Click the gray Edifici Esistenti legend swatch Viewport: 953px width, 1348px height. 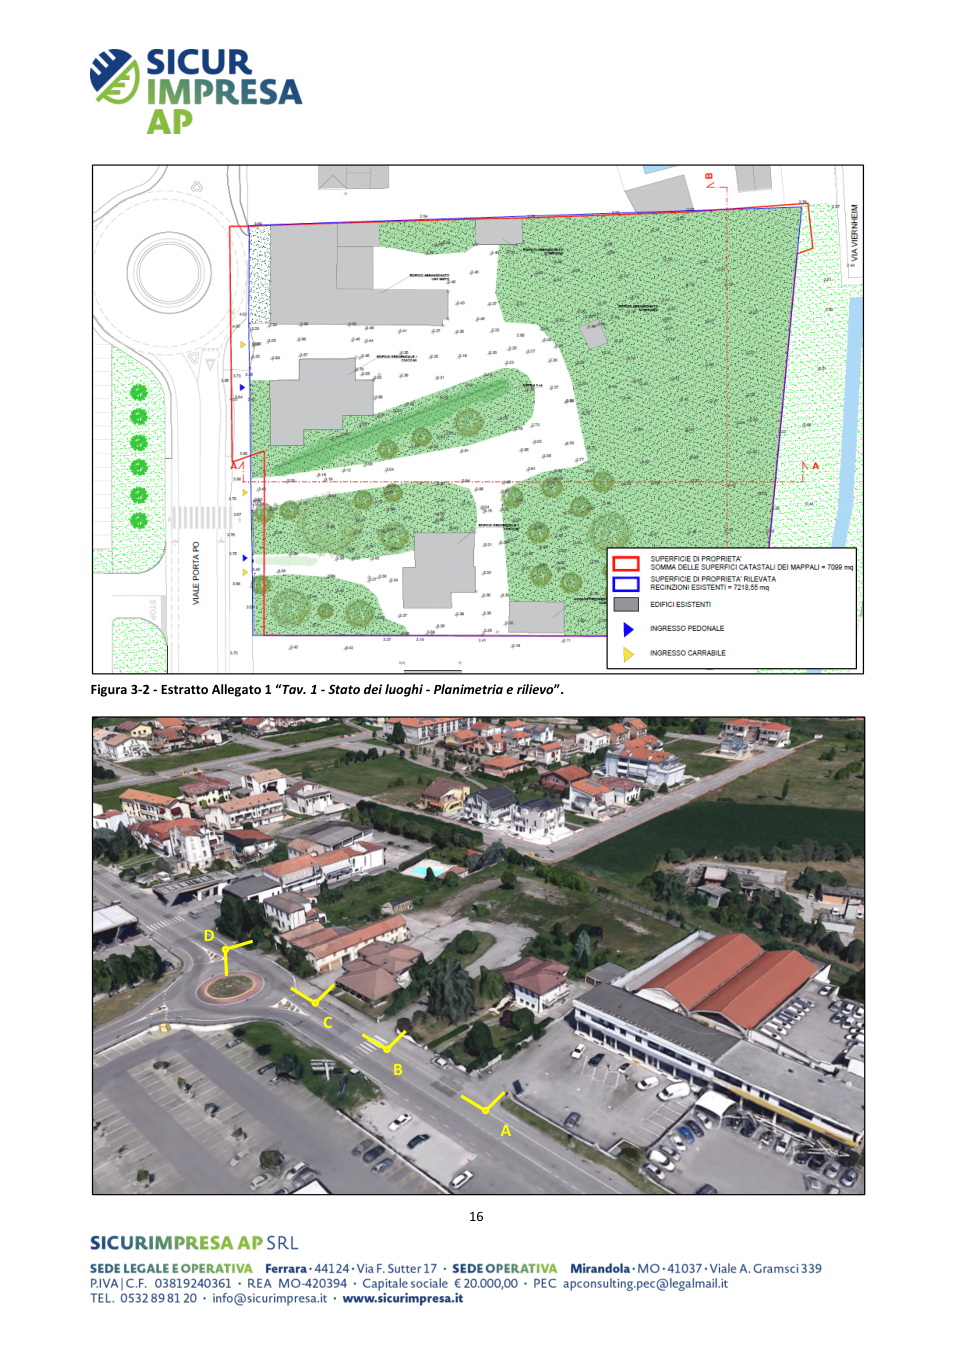click(x=626, y=604)
